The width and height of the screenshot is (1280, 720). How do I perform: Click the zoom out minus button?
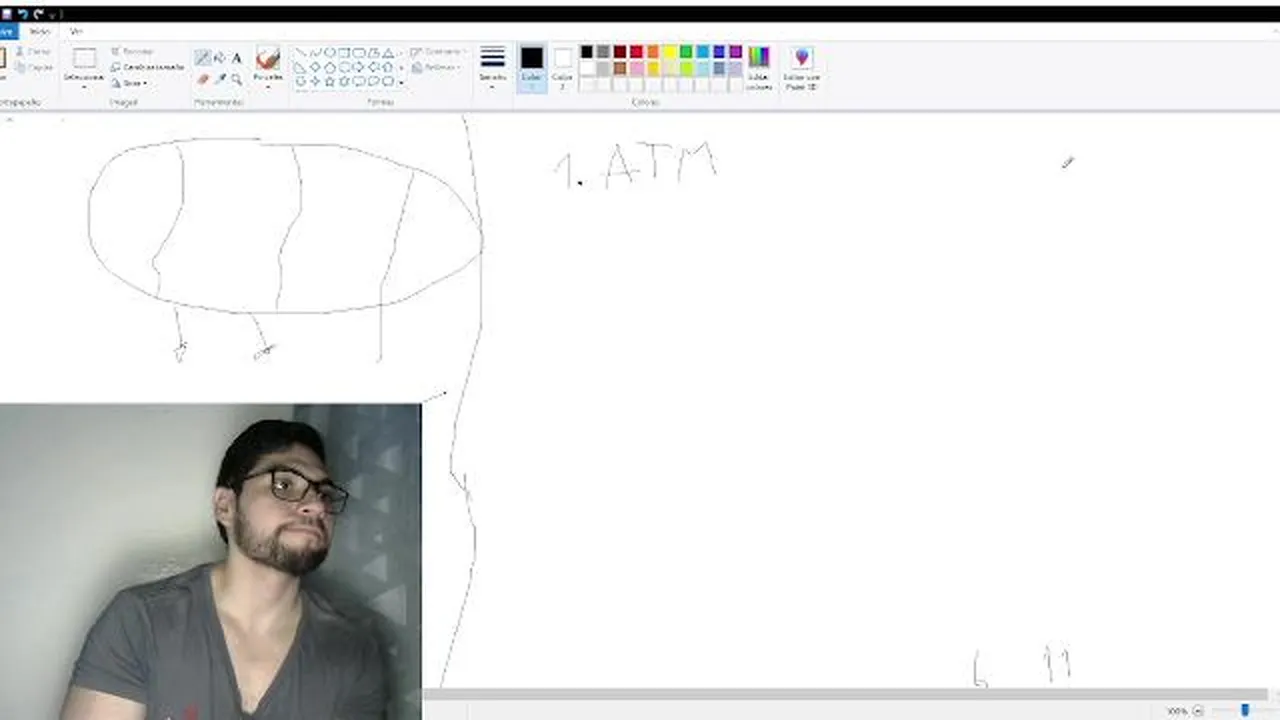click(1198, 711)
